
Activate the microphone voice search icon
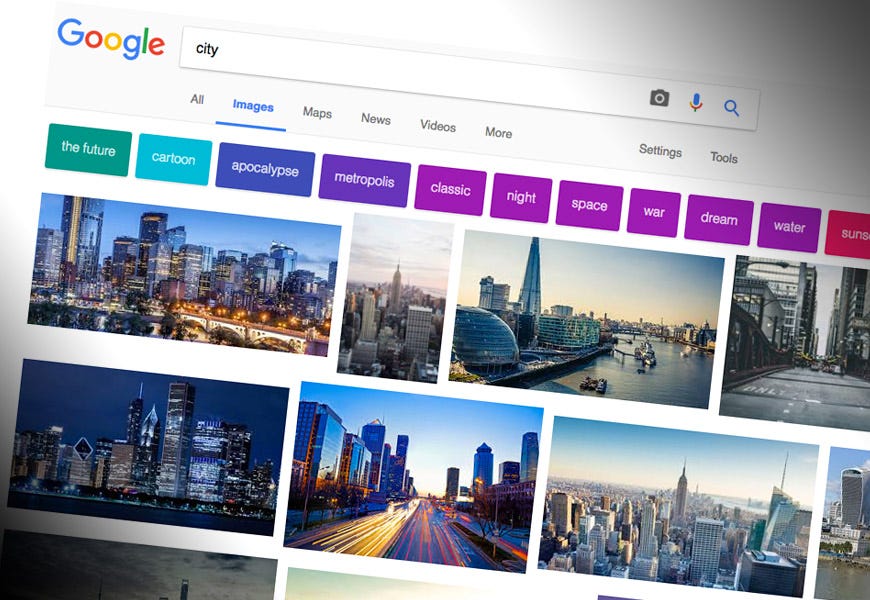tap(696, 102)
